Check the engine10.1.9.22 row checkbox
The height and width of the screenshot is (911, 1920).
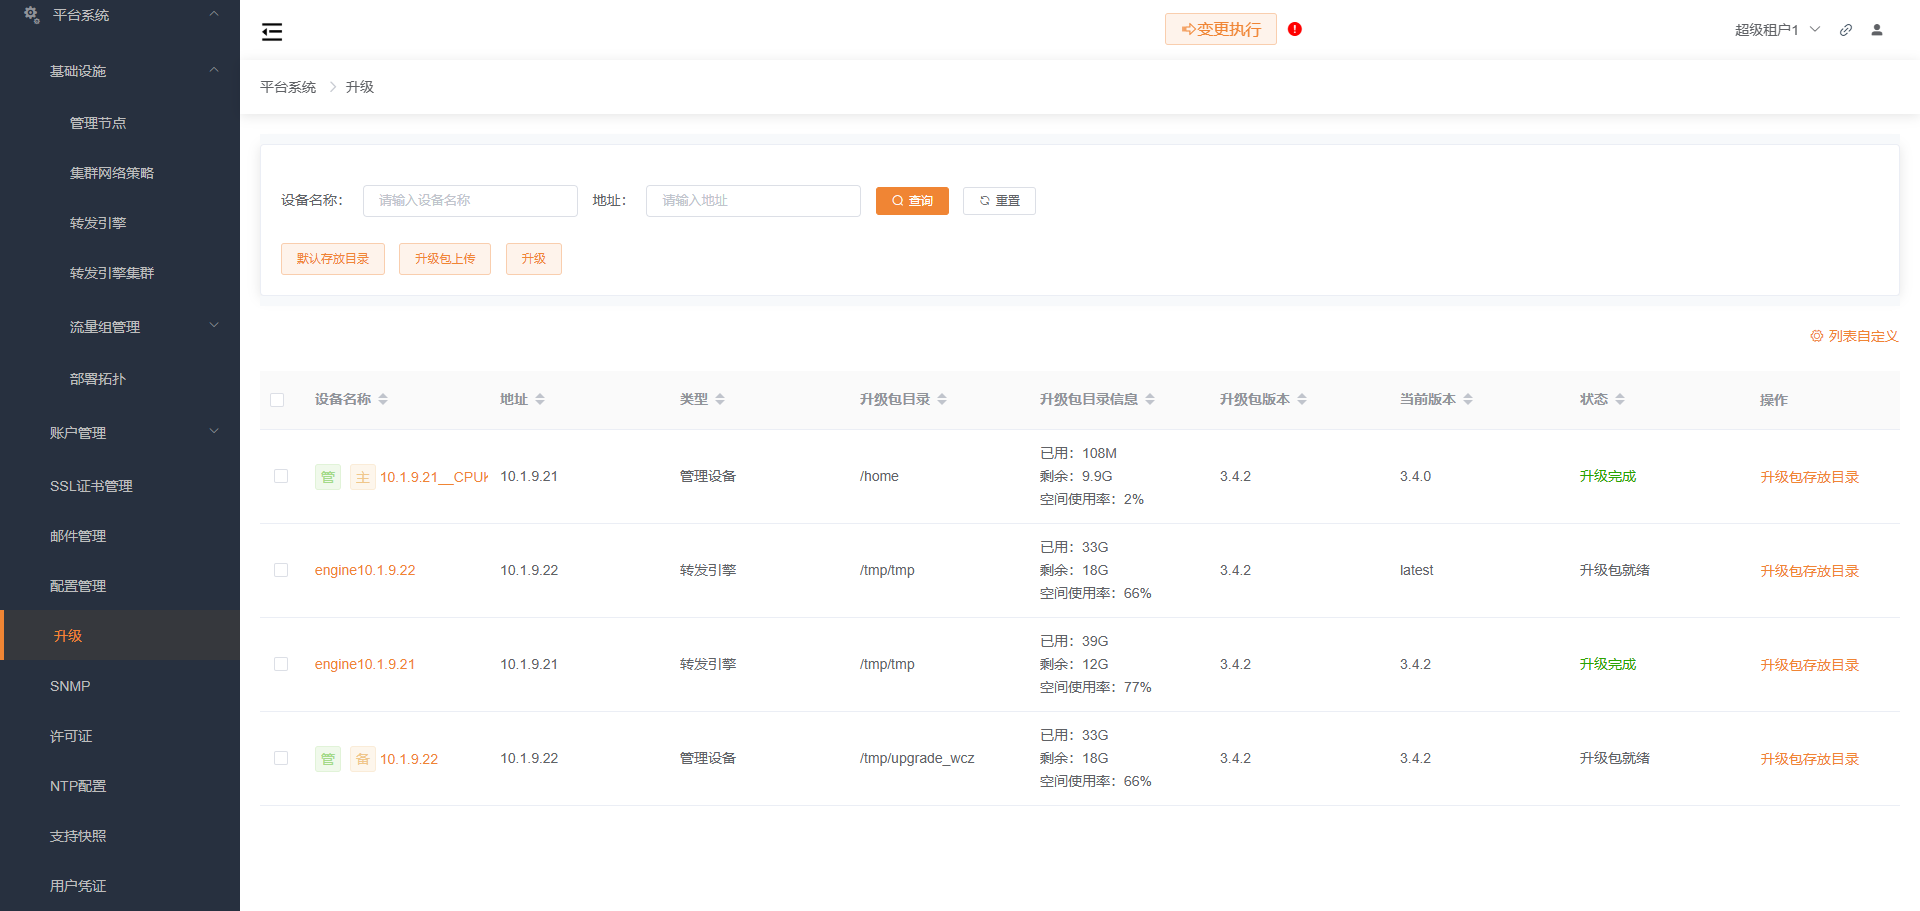click(x=281, y=570)
